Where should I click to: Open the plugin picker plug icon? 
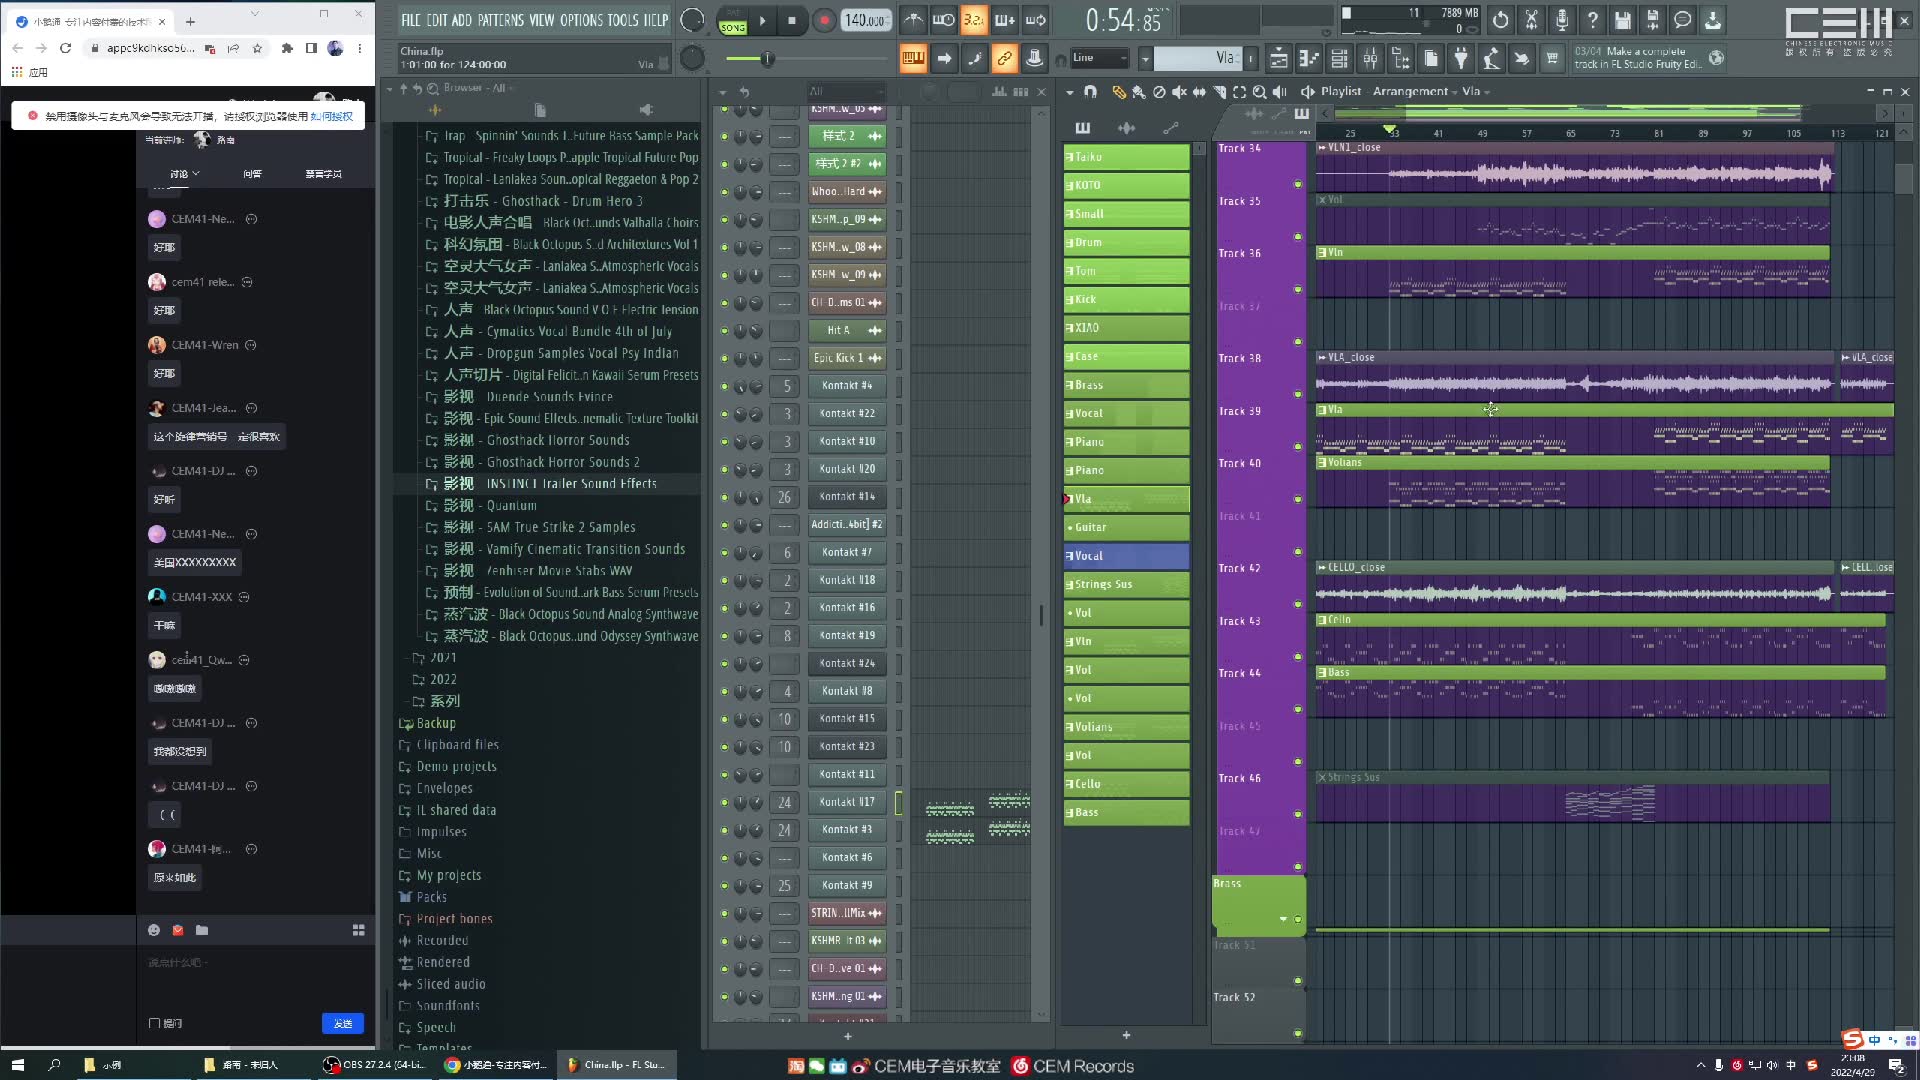(1461, 59)
